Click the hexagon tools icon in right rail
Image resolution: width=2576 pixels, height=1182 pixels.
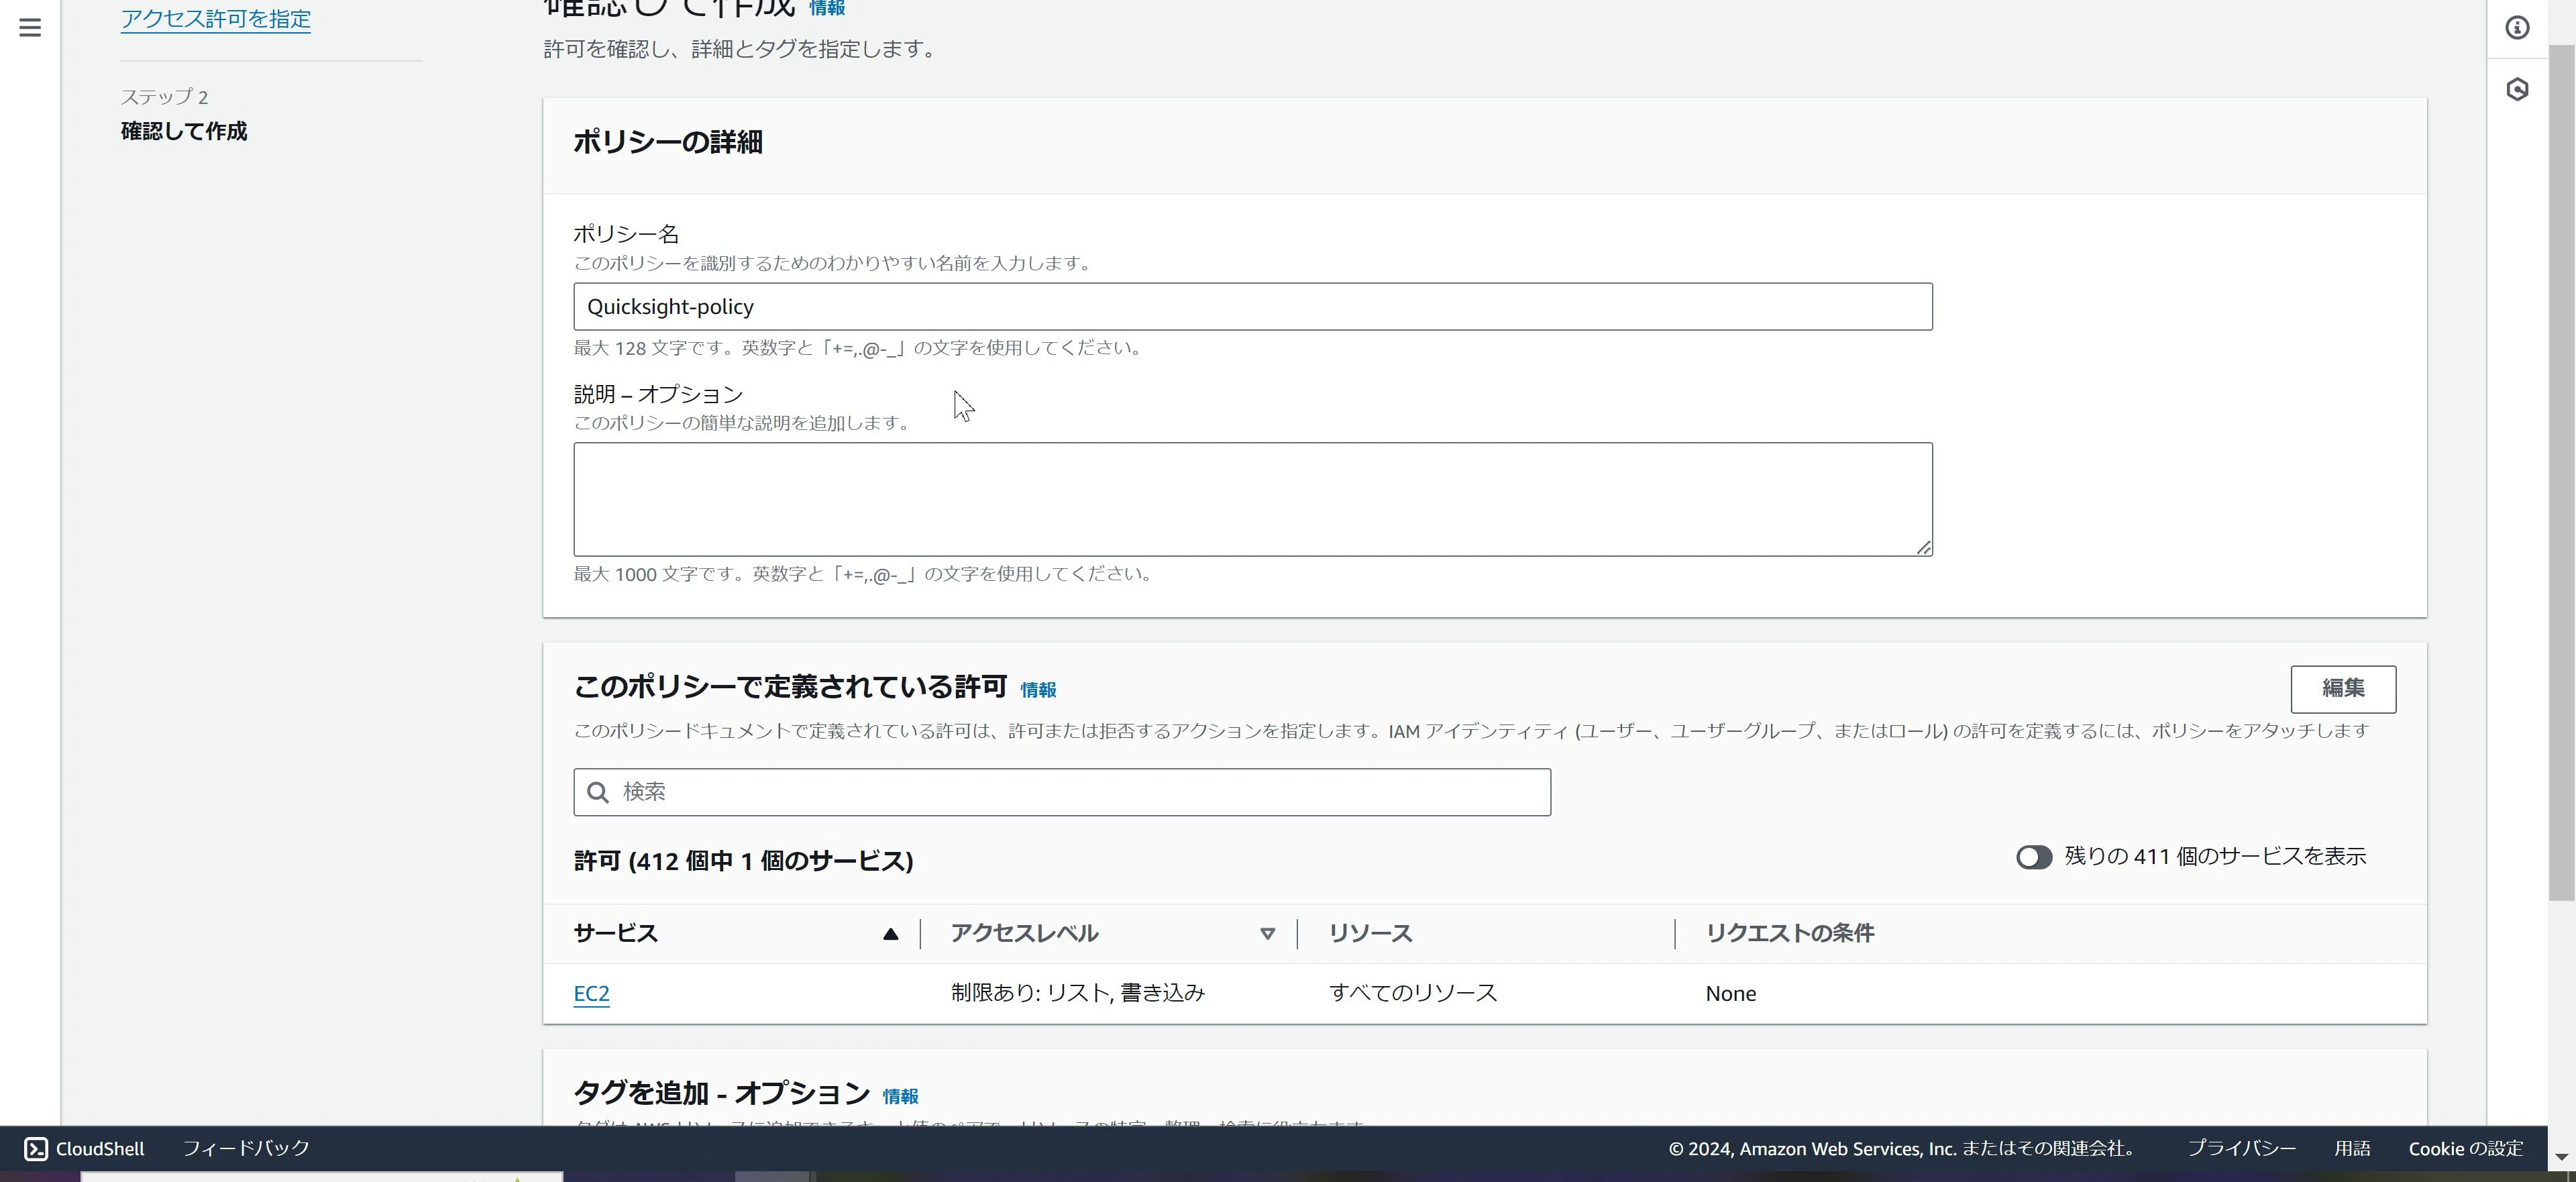tap(2517, 90)
